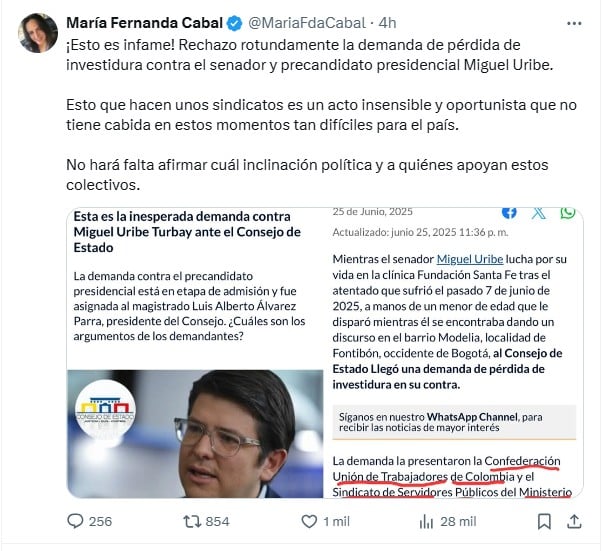Open the @MariaFdaCabal handle link
Image resolution: width=602 pixels, height=551 pixels.
pyautogui.click(x=307, y=23)
